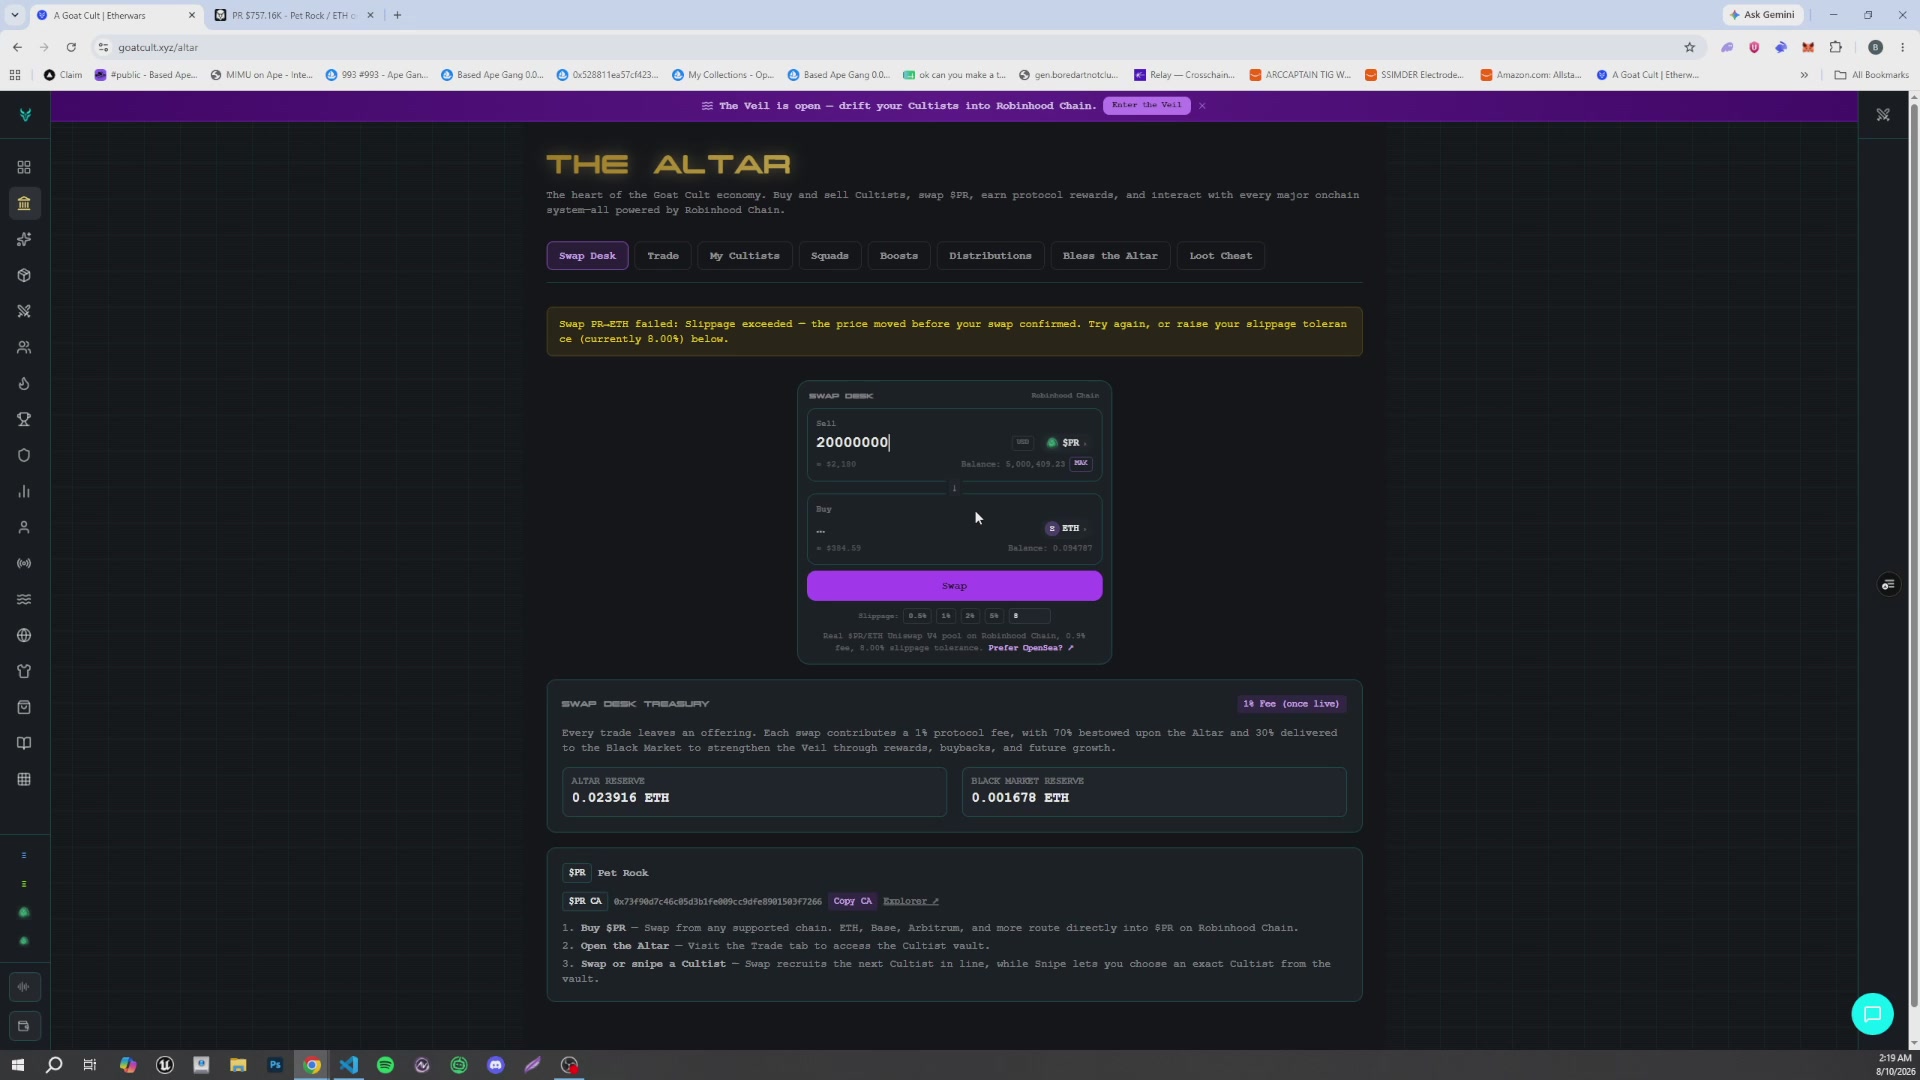This screenshot has width=1920, height=1080.
Task: Switch to the Squads tab
Action: point(830,256)
